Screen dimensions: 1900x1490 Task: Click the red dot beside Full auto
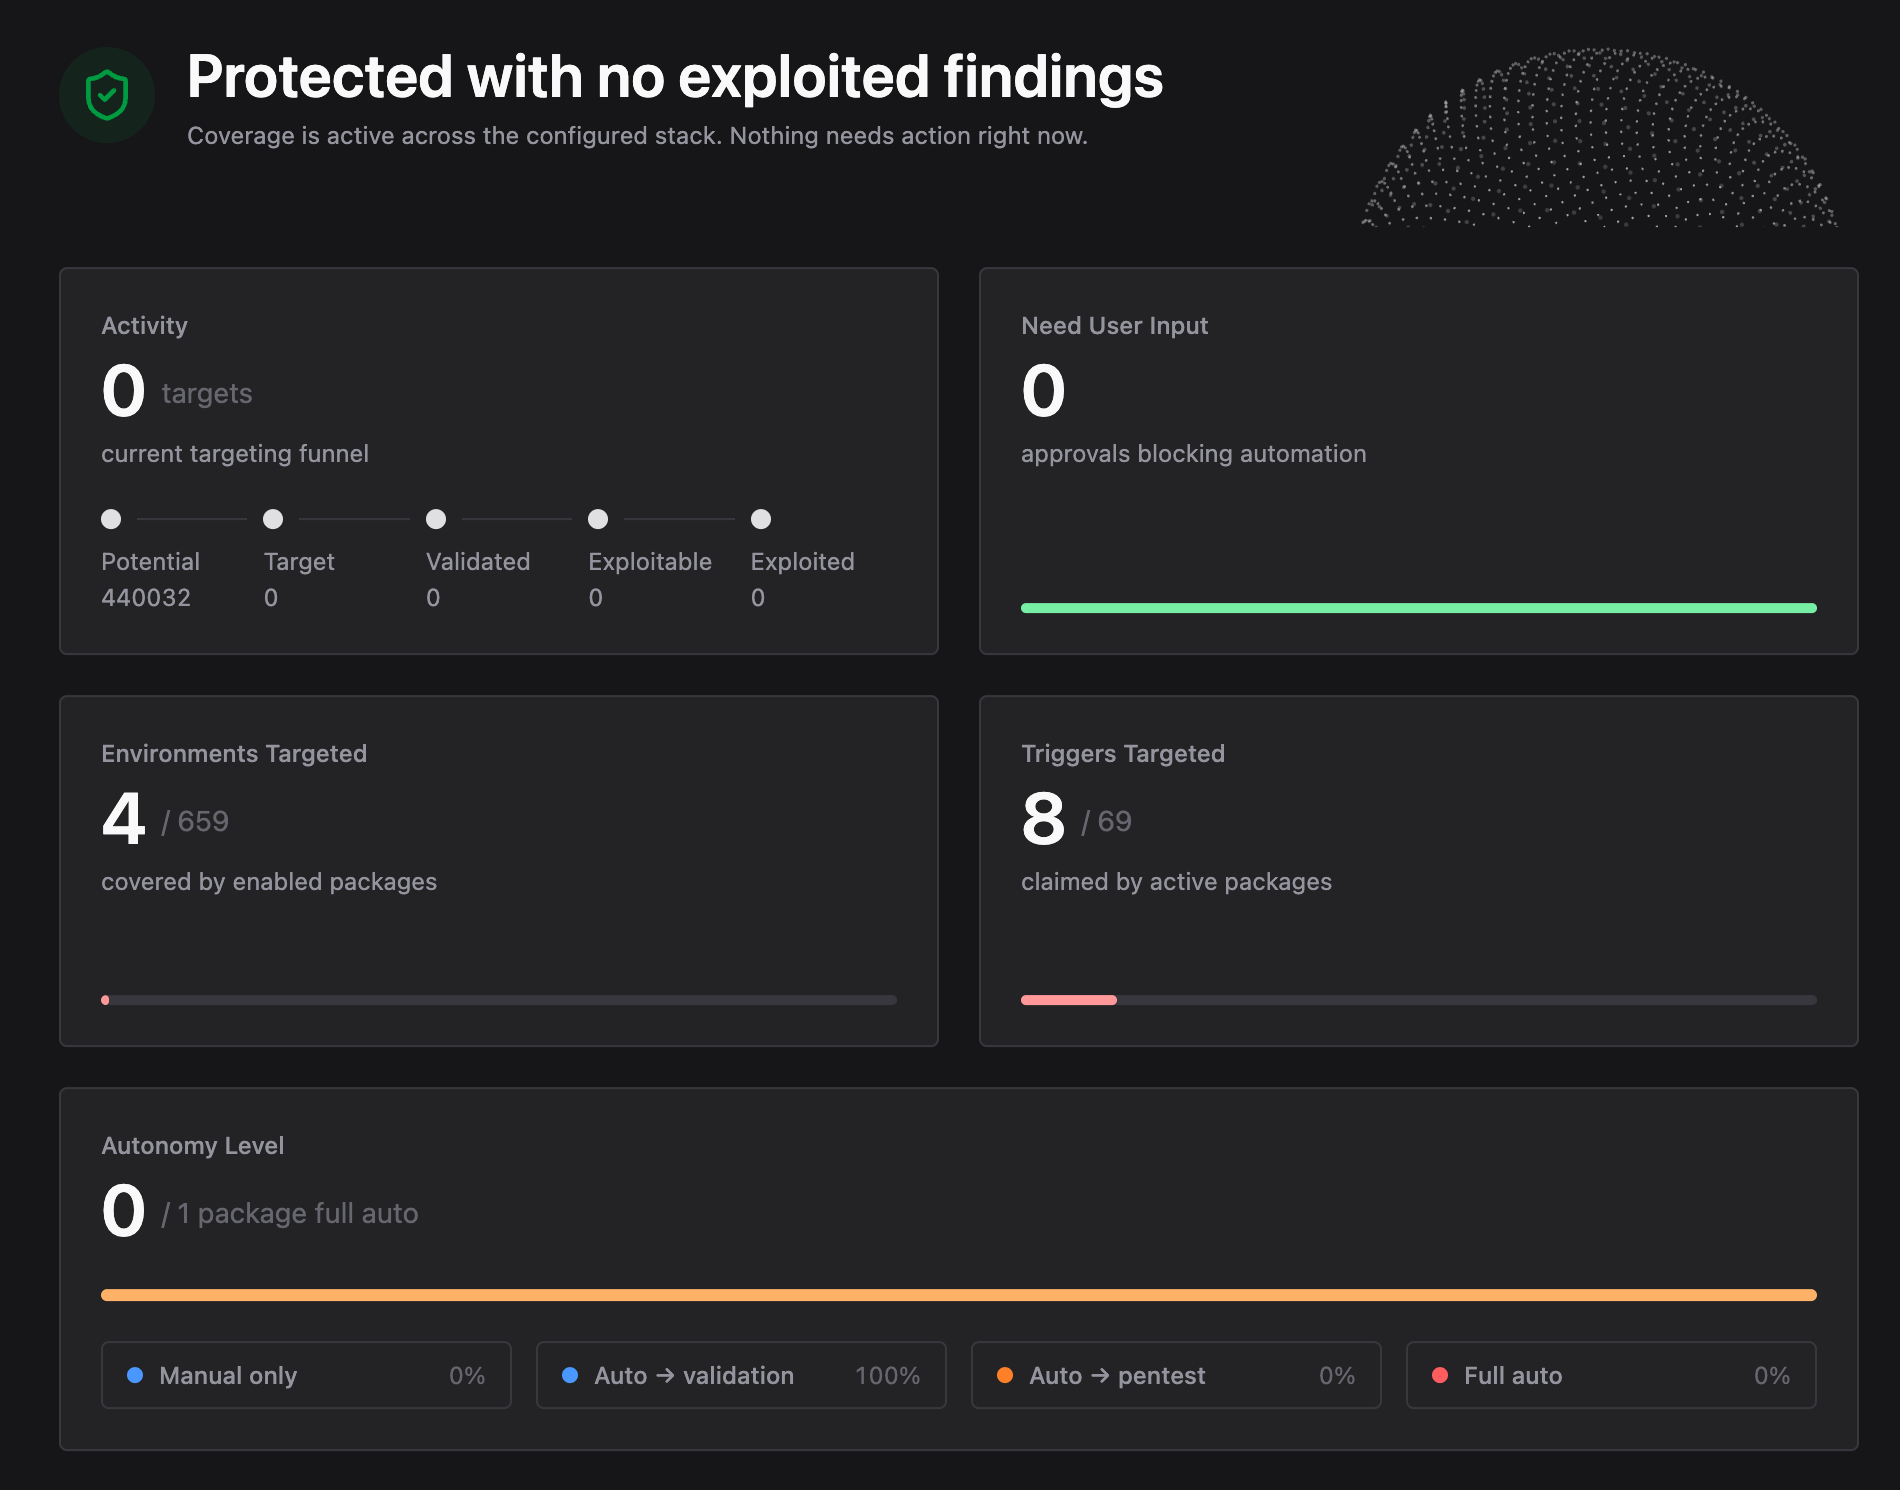pos(1440,1375)
